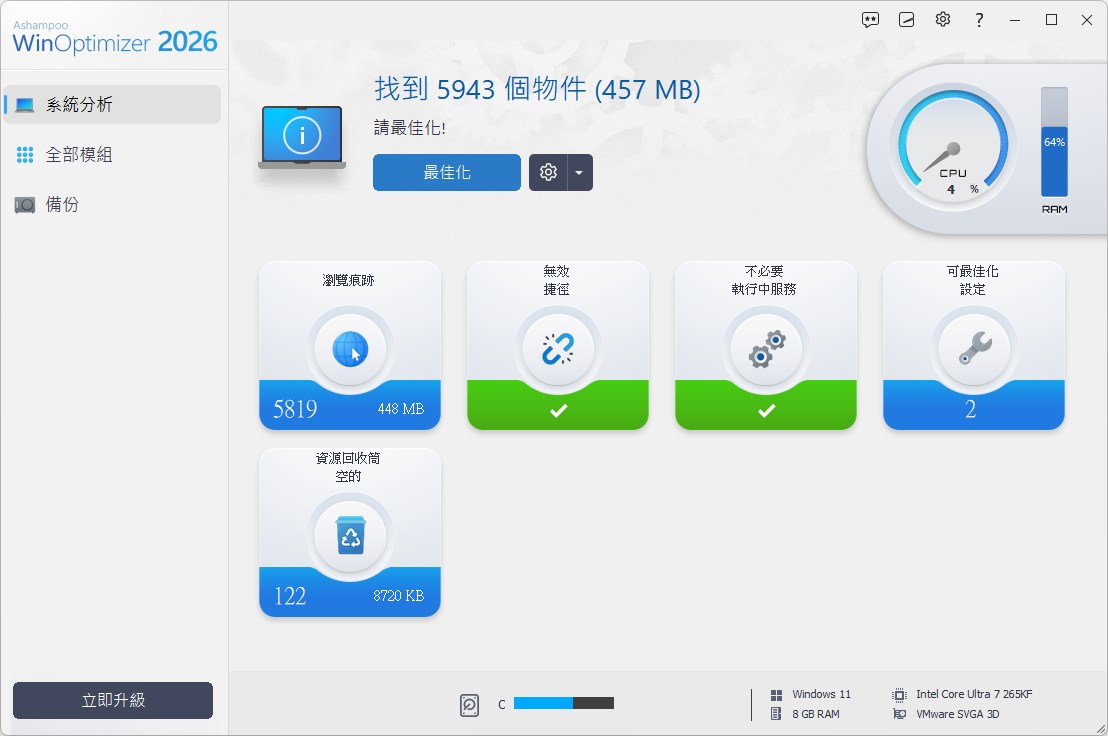Click the window resize grip corner
Screen dimensions: 1108x736
pyautogui.click(x=1101, y=729)
